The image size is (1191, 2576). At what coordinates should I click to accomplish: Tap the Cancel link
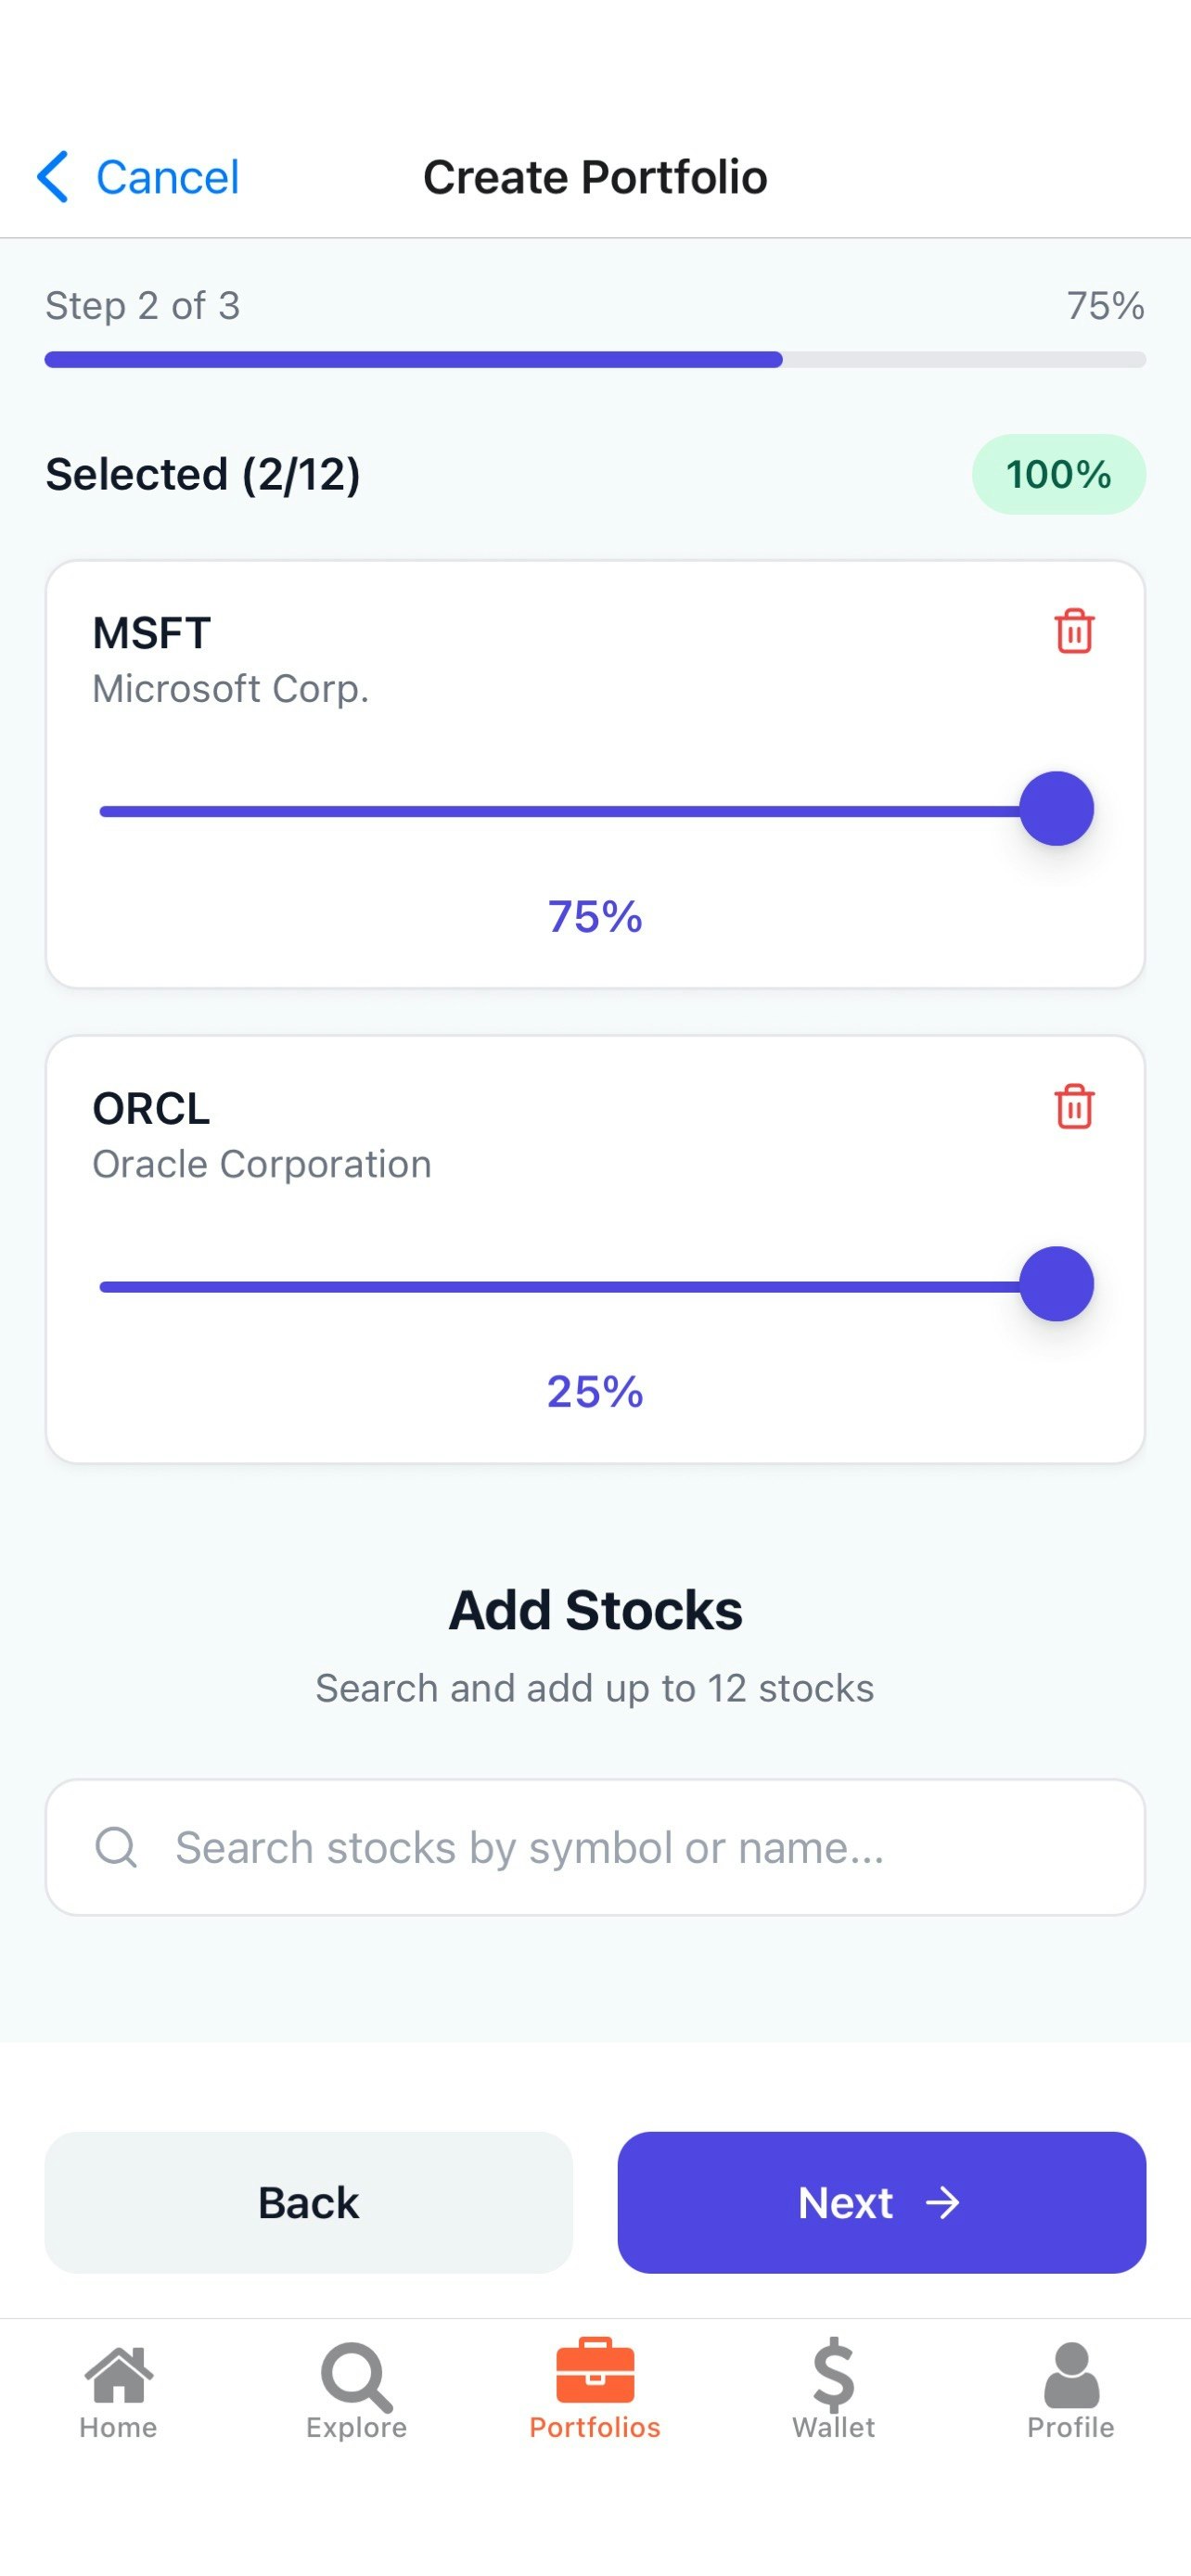point(167,177)
